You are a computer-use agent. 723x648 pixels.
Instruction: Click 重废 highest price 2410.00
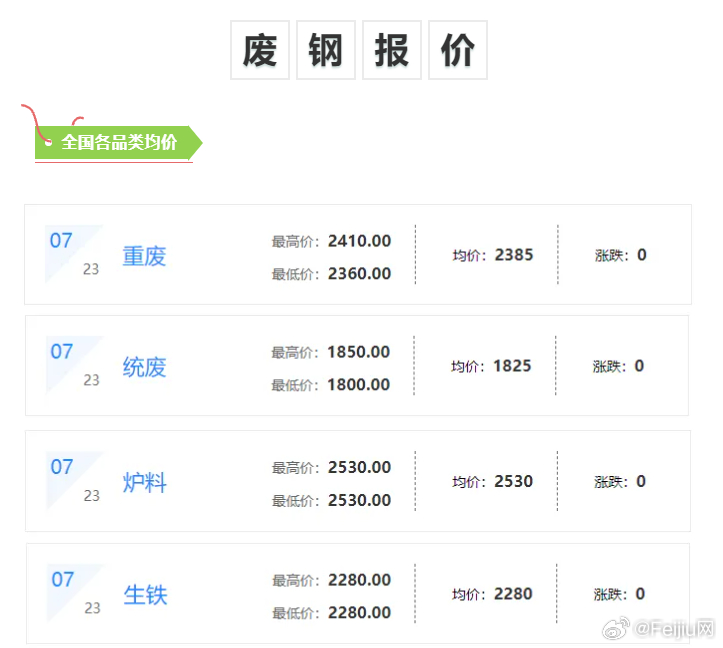(x=359, y=241)
